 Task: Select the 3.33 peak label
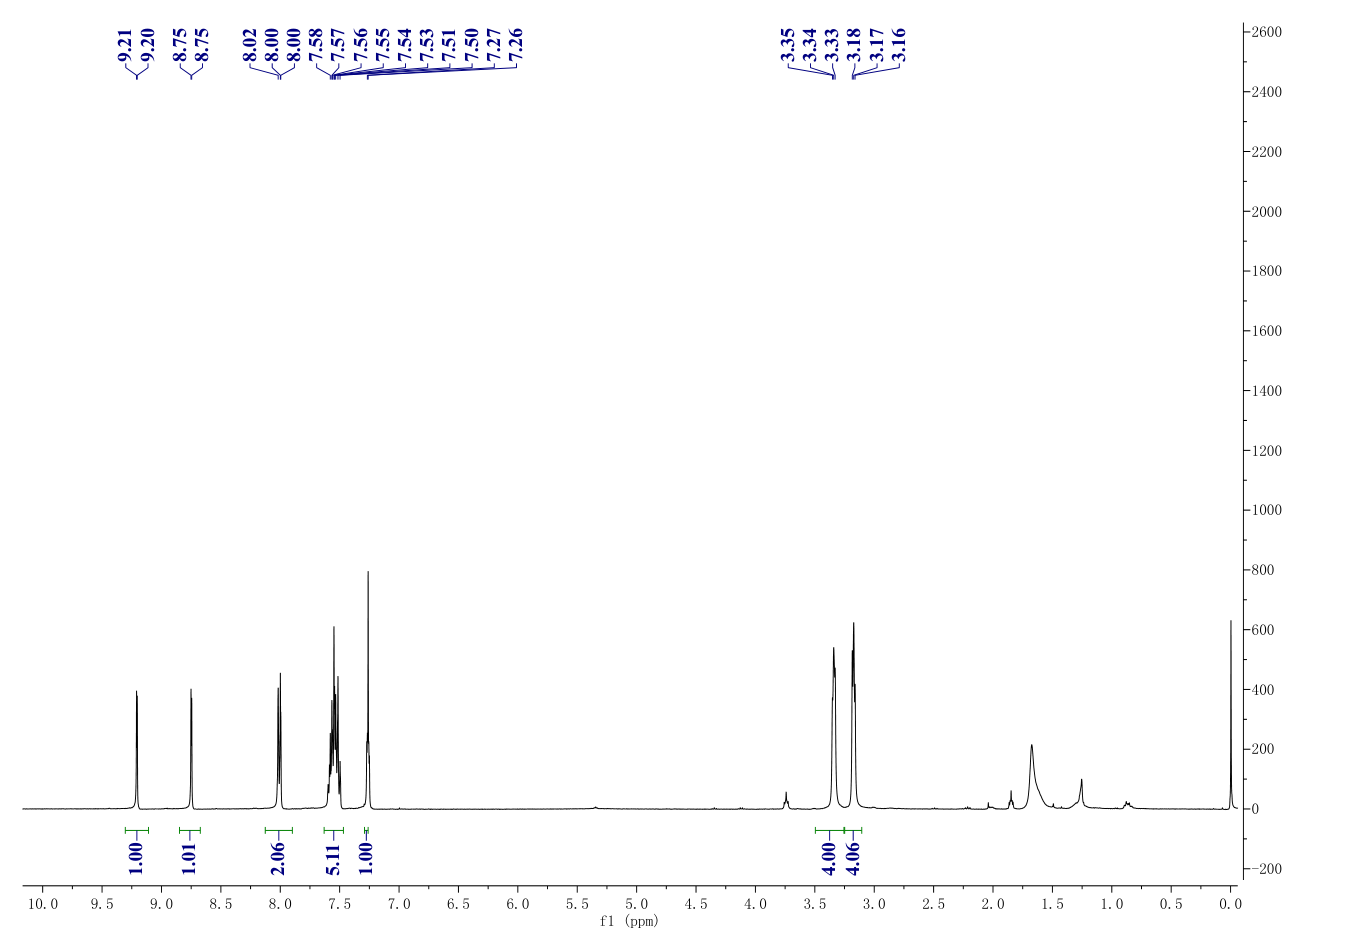click(x=832, y=46)
